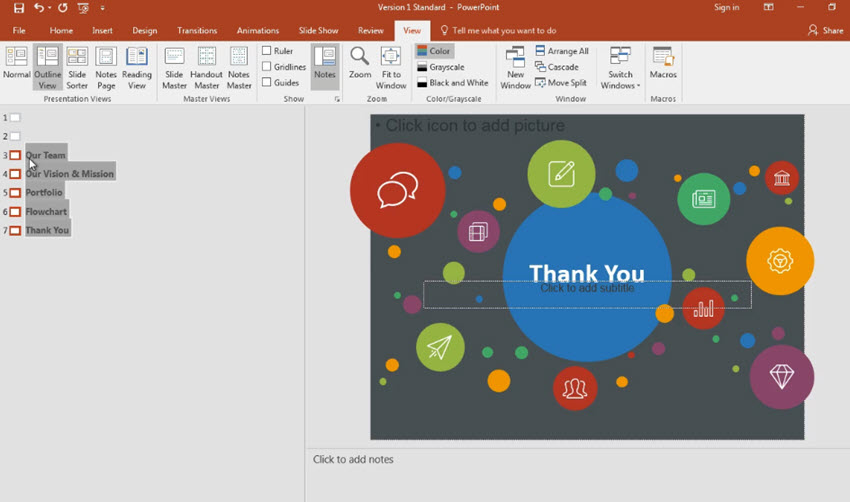Open Slide Master view
This screenshot has height=502, width=850.
(x=174, y=67)
